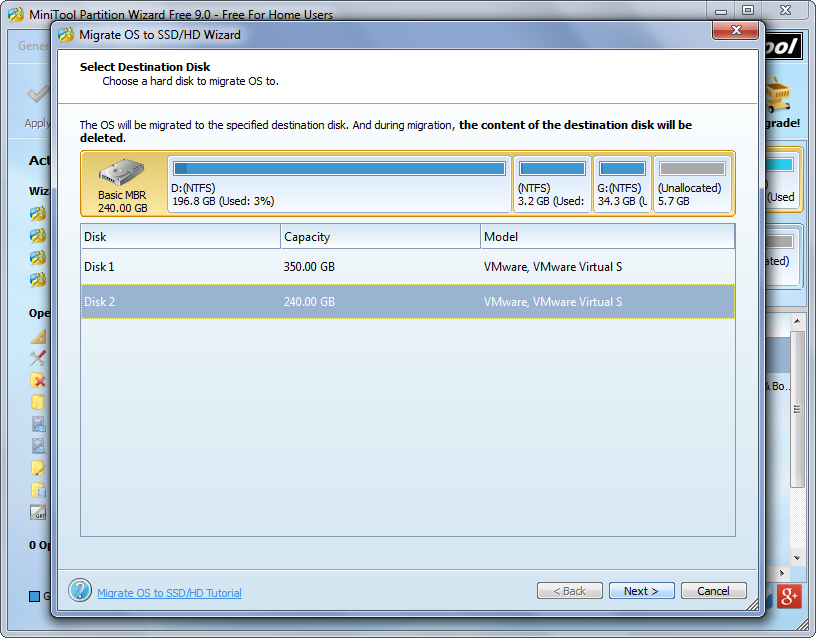Minimize the MiniTool Partition Wizard main window

click(x=721, y=10)
